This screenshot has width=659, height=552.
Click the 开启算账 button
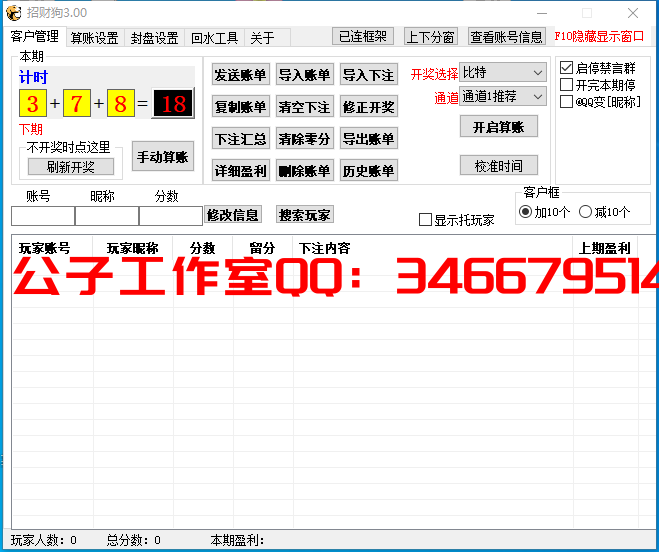click(x=499, y=127)
